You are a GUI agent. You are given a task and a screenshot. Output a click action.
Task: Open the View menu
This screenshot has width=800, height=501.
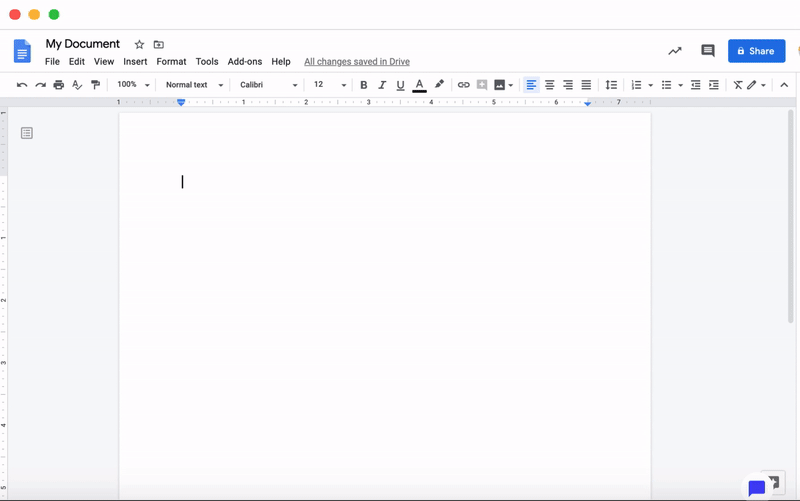tap(104, 62)
